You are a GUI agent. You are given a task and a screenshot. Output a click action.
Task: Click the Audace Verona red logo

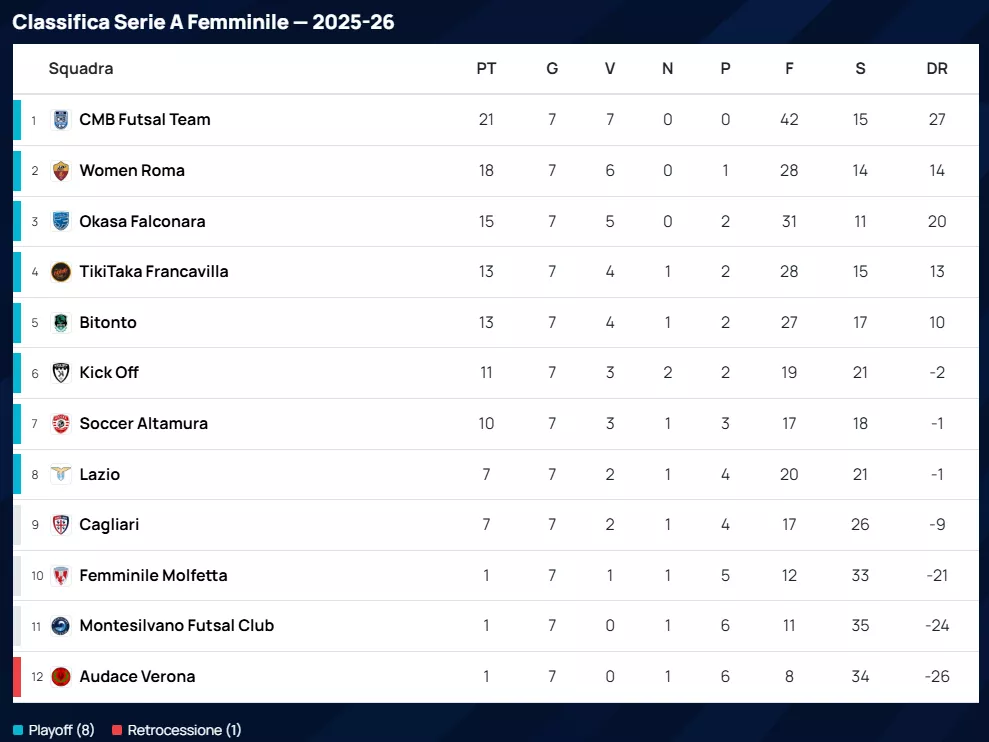click(x=61, y=677)
